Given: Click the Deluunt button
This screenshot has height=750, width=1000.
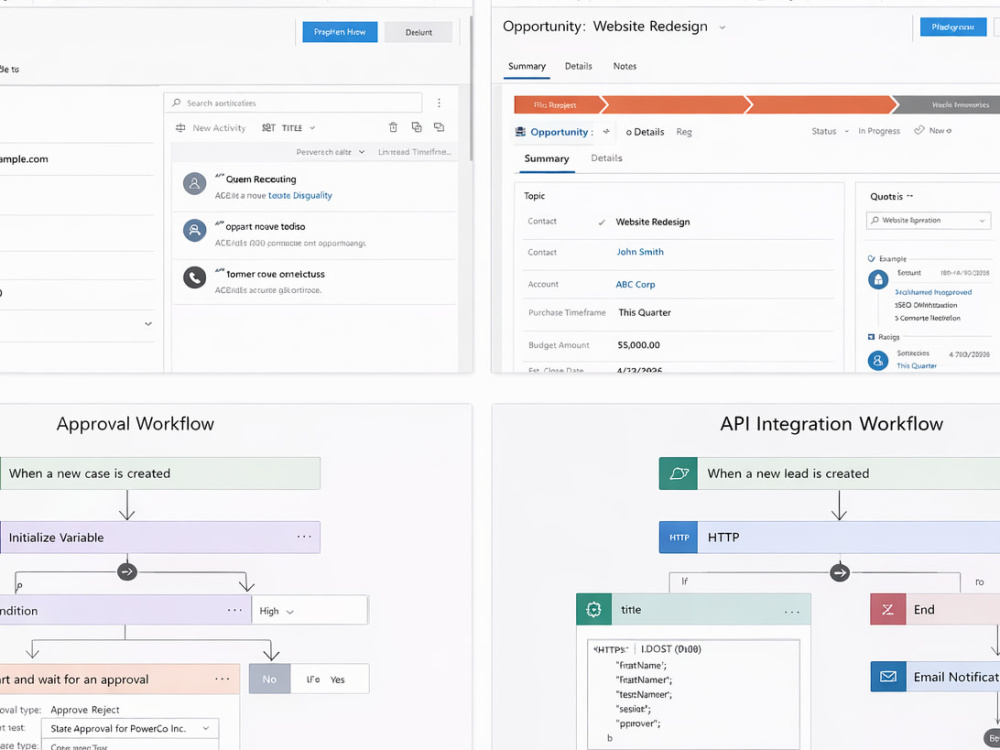Looking at the screenshot, I should (418, 32).
